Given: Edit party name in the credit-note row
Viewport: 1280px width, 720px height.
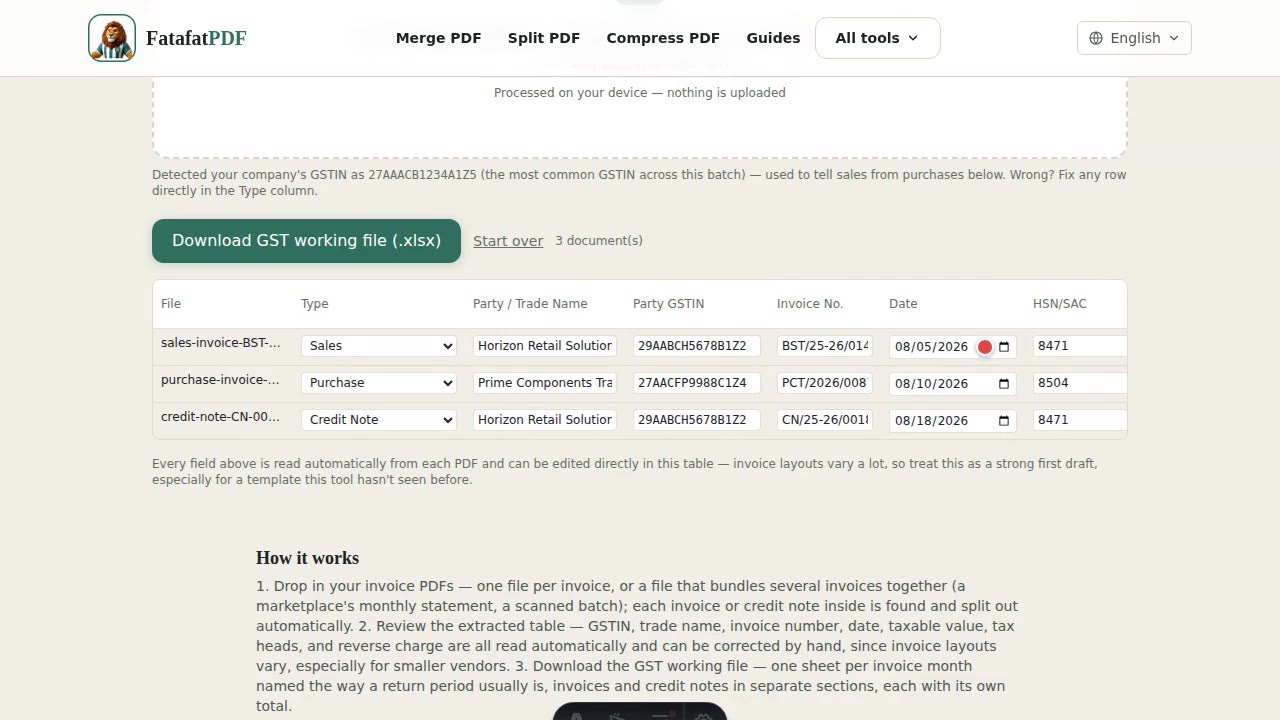Looking at the screenshot, I should click(x=545, y=420).
